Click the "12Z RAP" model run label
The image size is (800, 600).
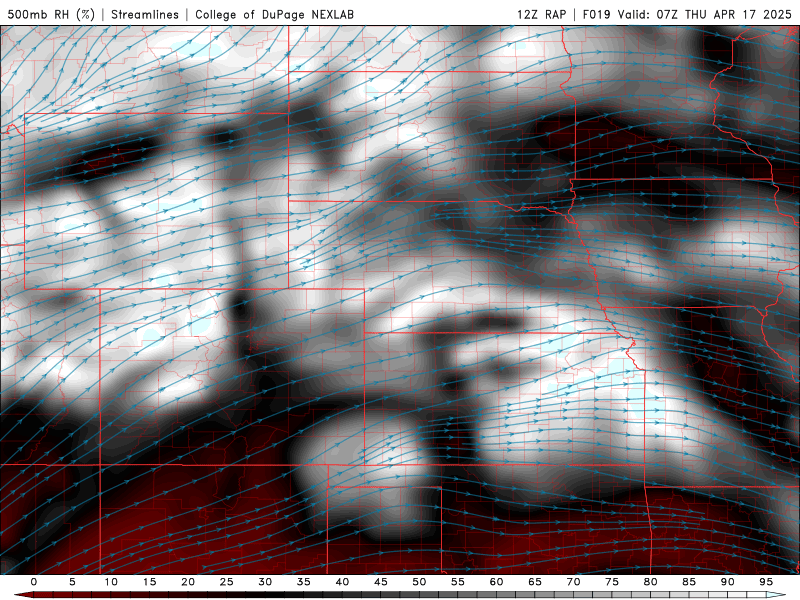click(x=541, y=14)
